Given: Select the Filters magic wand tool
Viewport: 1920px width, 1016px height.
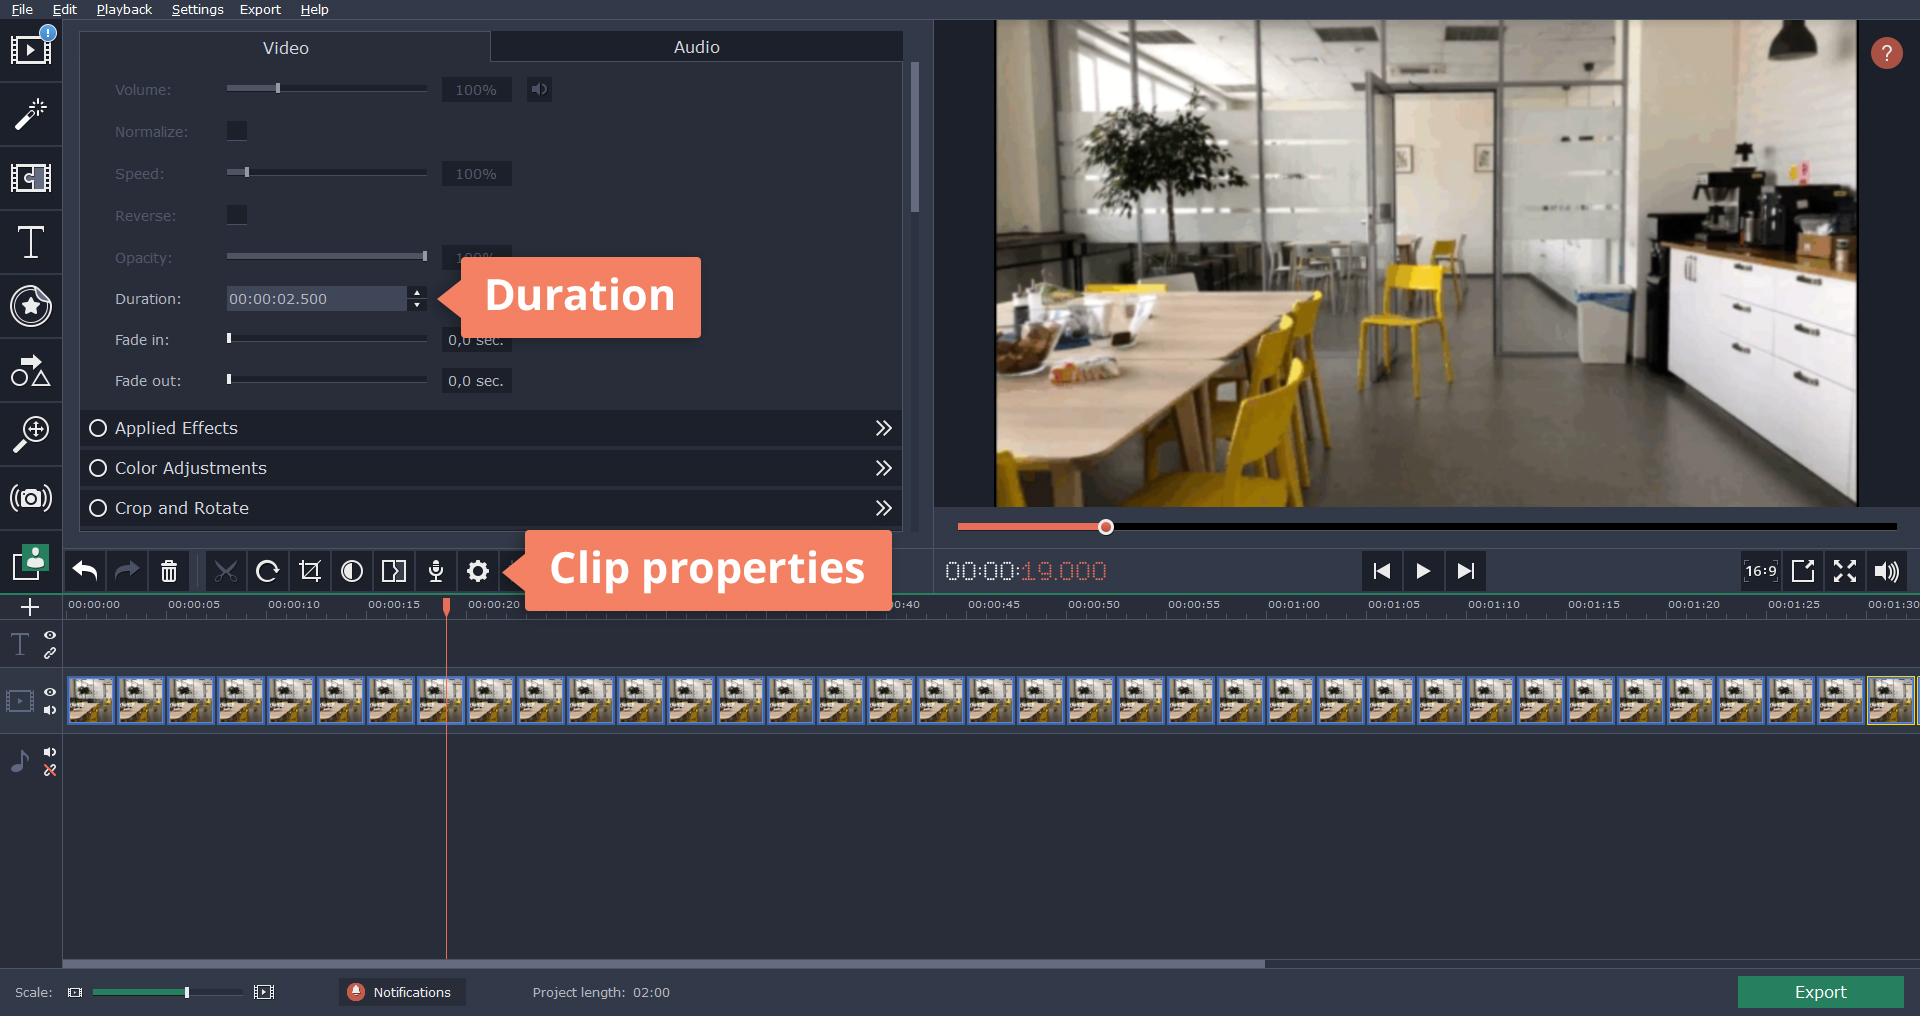Looking at the screenshot, I should tap(32, 114).
